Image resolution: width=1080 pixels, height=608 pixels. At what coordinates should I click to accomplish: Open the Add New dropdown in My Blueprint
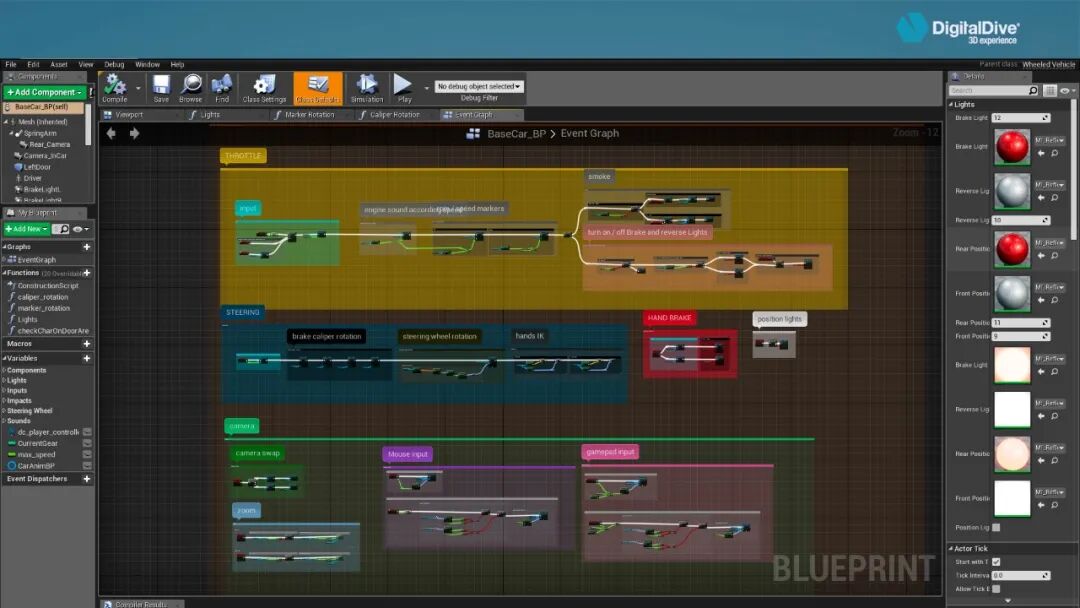point(27,229)
